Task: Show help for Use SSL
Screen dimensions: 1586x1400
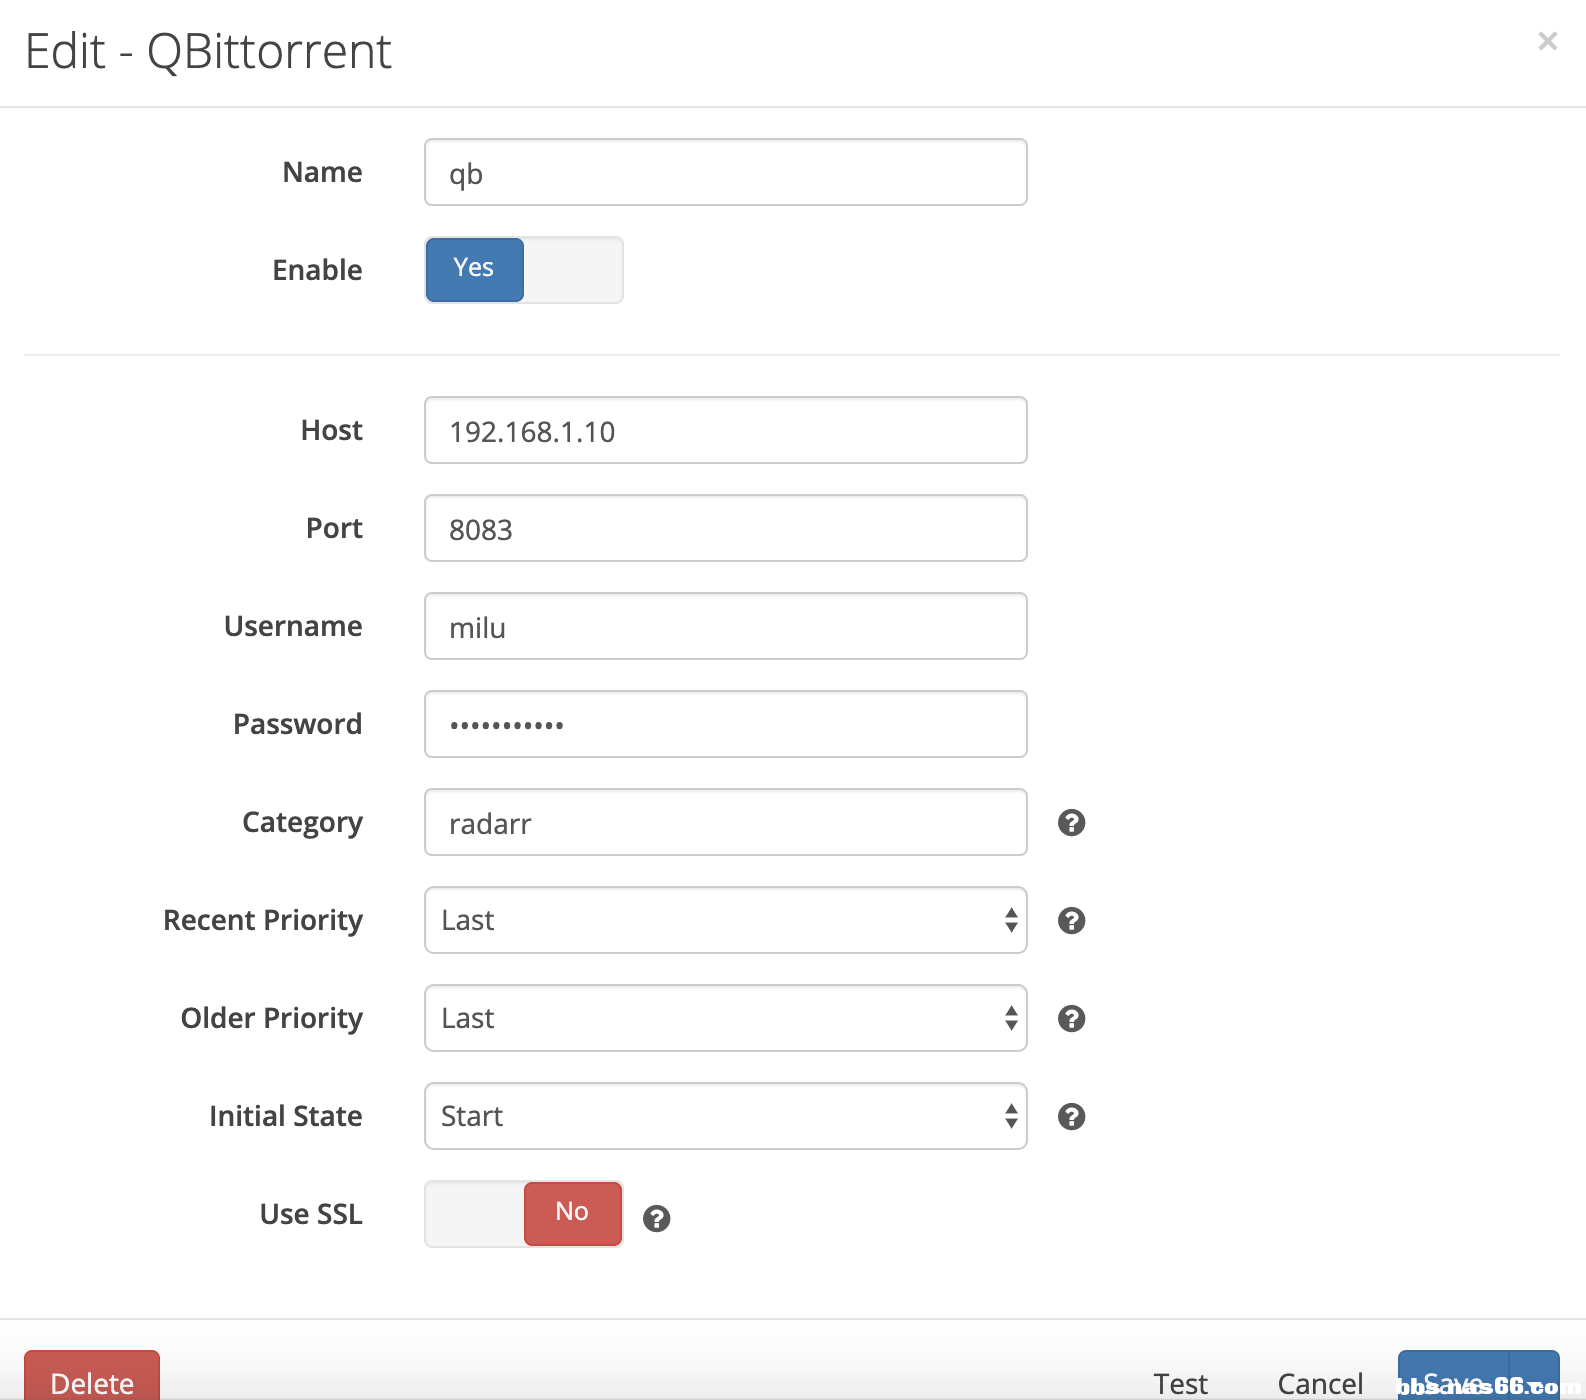Action: click(656, 1219)
